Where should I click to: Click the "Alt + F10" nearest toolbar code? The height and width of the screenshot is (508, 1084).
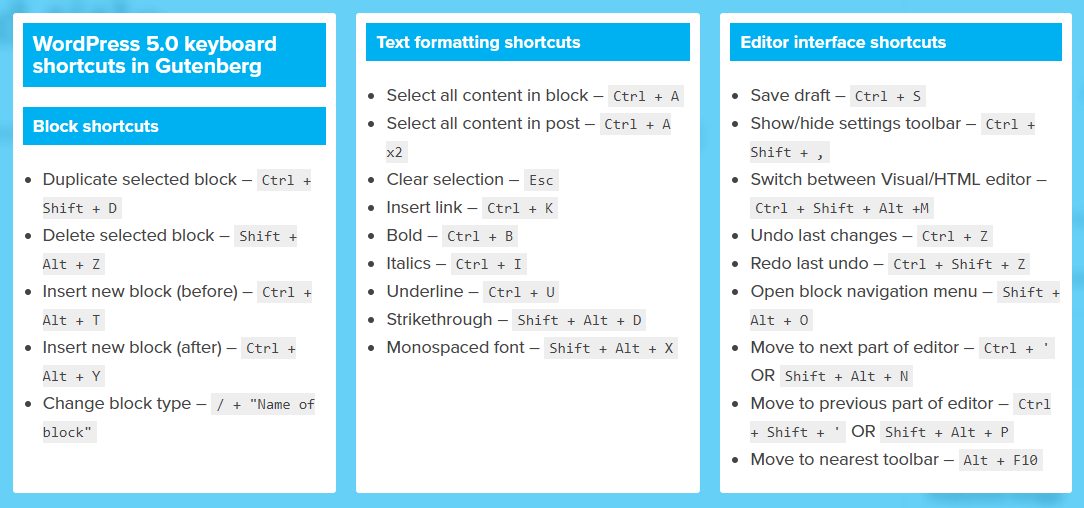(1001, 460)
